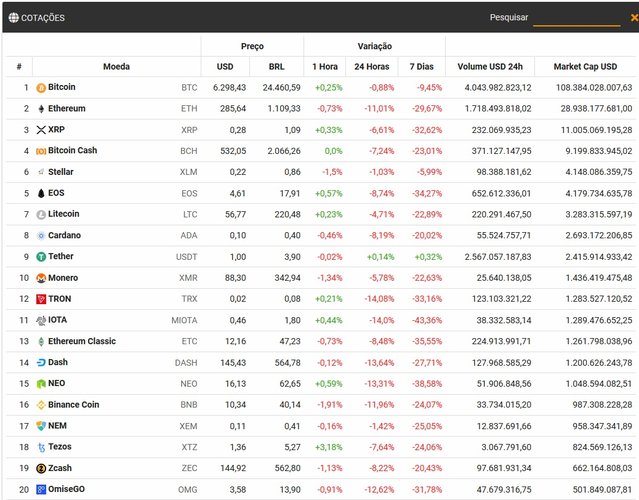639x500 pixels.
Task: Sort by the # rank column header
Action: [19, 66]
